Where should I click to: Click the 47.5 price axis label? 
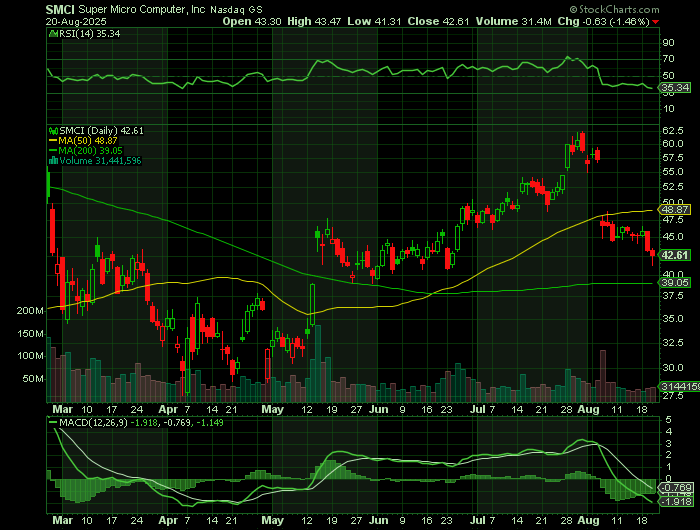coord(673,220)
